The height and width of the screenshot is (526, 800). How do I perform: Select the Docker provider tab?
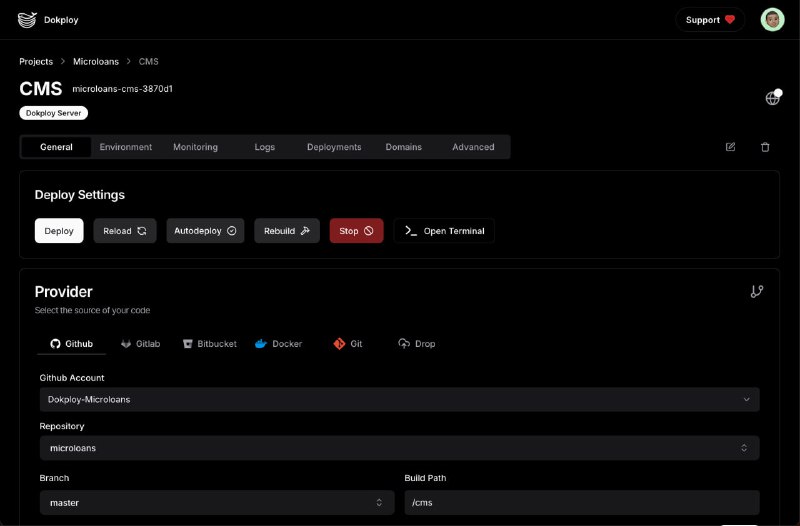pyautogui.click(x=278, y=344)
